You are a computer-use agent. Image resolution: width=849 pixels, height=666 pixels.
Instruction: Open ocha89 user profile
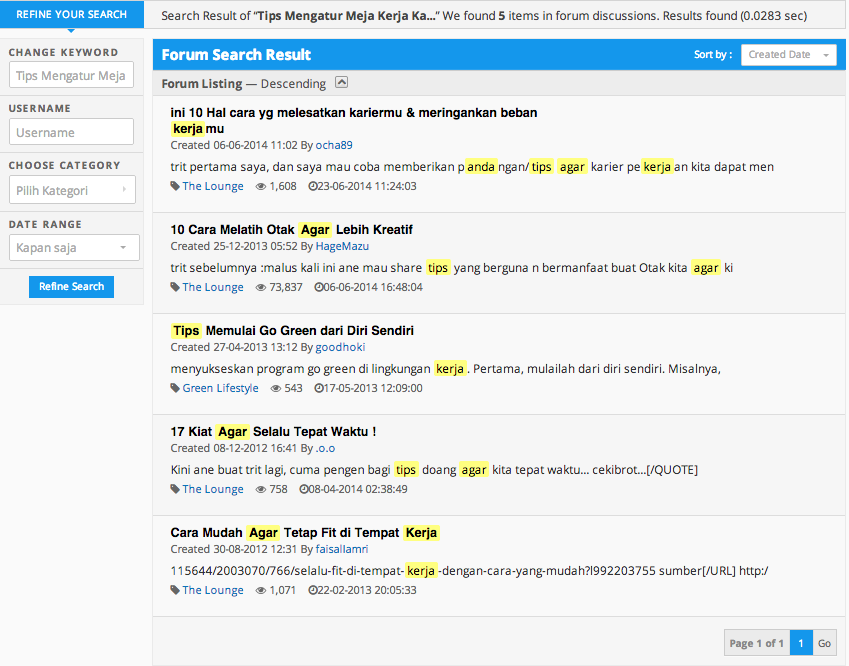pos(334,145)
